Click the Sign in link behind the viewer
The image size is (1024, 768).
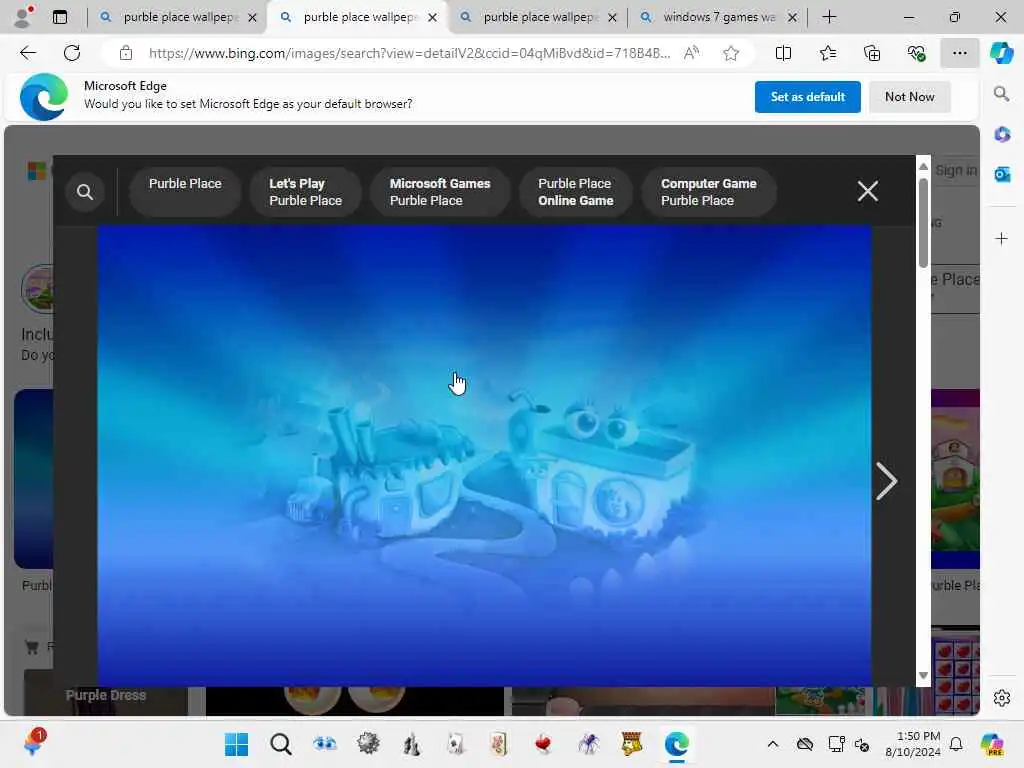coord(956,170)
